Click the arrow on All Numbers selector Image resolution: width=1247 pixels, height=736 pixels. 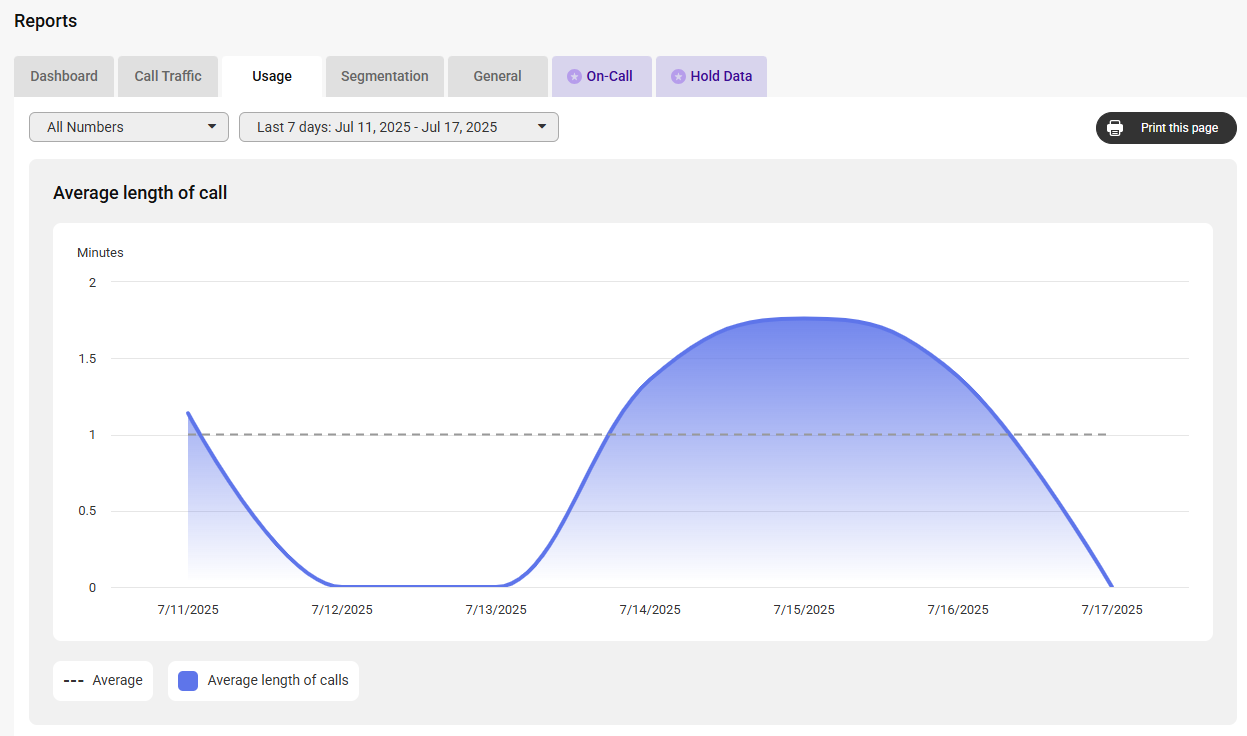(211, 127)
